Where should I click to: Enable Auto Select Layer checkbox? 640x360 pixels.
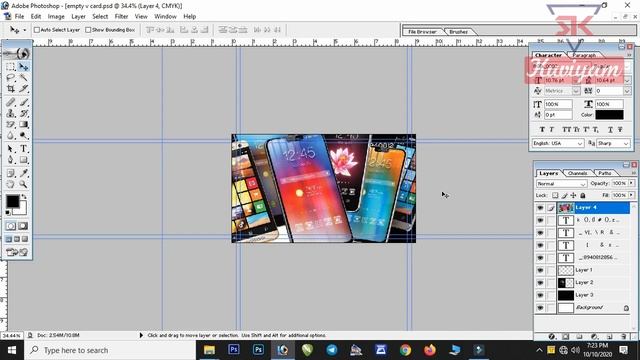click(37, 30)
